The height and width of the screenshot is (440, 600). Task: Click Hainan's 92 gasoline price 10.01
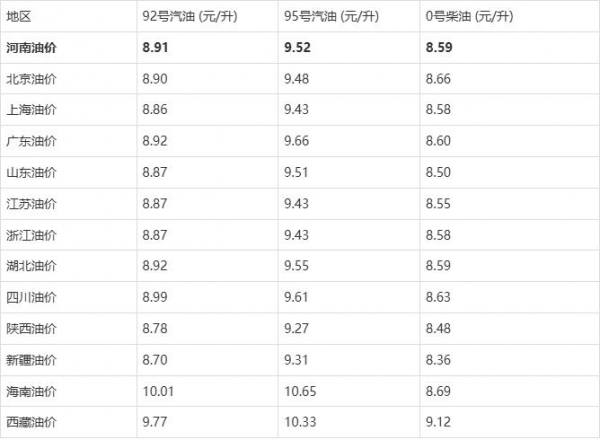pyautogui.click(x=158, y=391)
